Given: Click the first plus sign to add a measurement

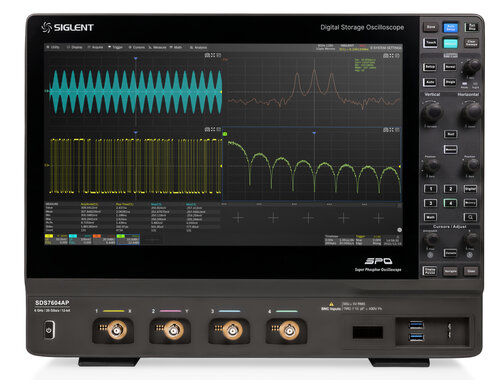Looking at the screenshot, I should [x=238, y=218].
